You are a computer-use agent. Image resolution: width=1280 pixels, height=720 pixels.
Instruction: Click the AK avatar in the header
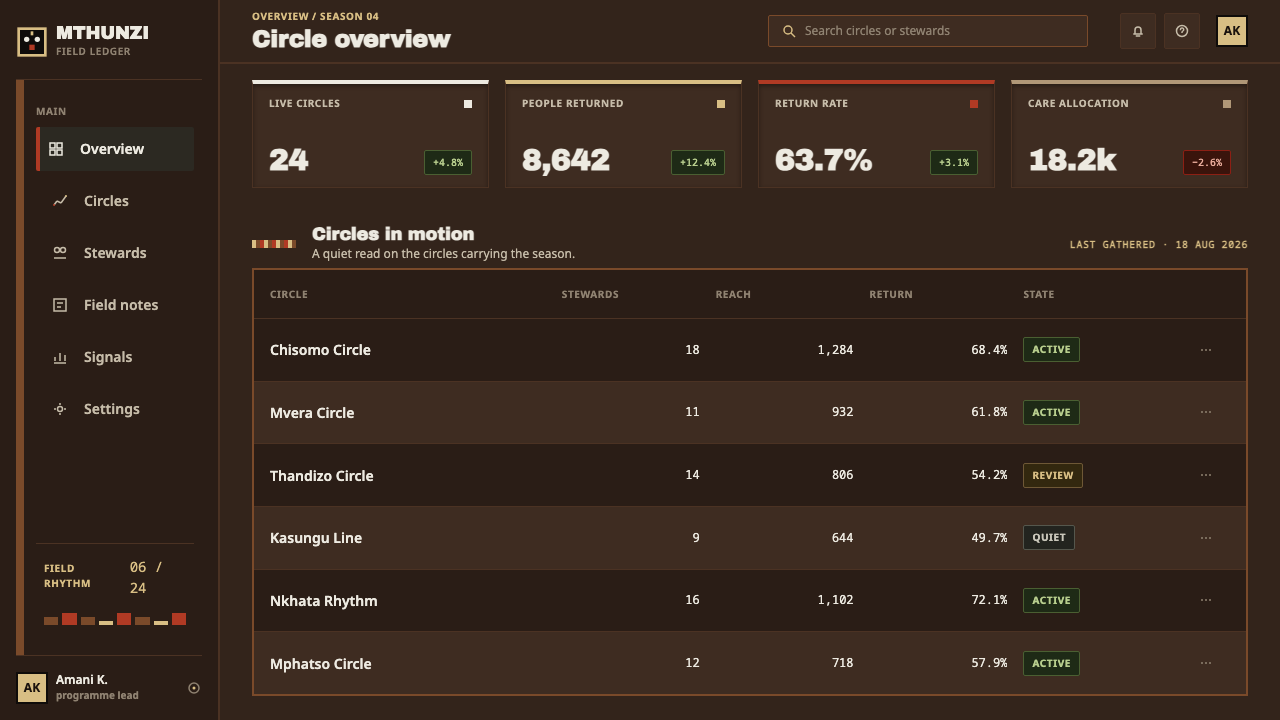coord(1232,31)
